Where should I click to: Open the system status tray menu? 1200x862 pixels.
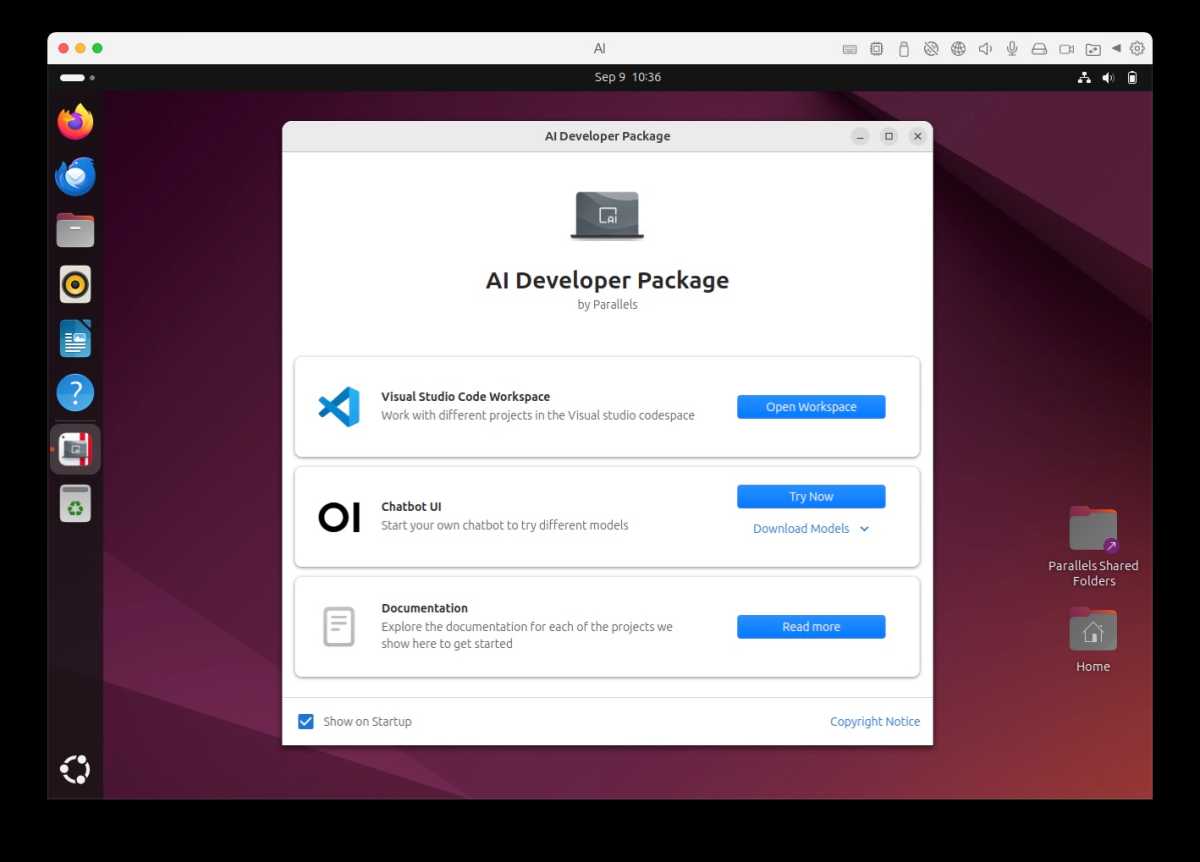1108,77
